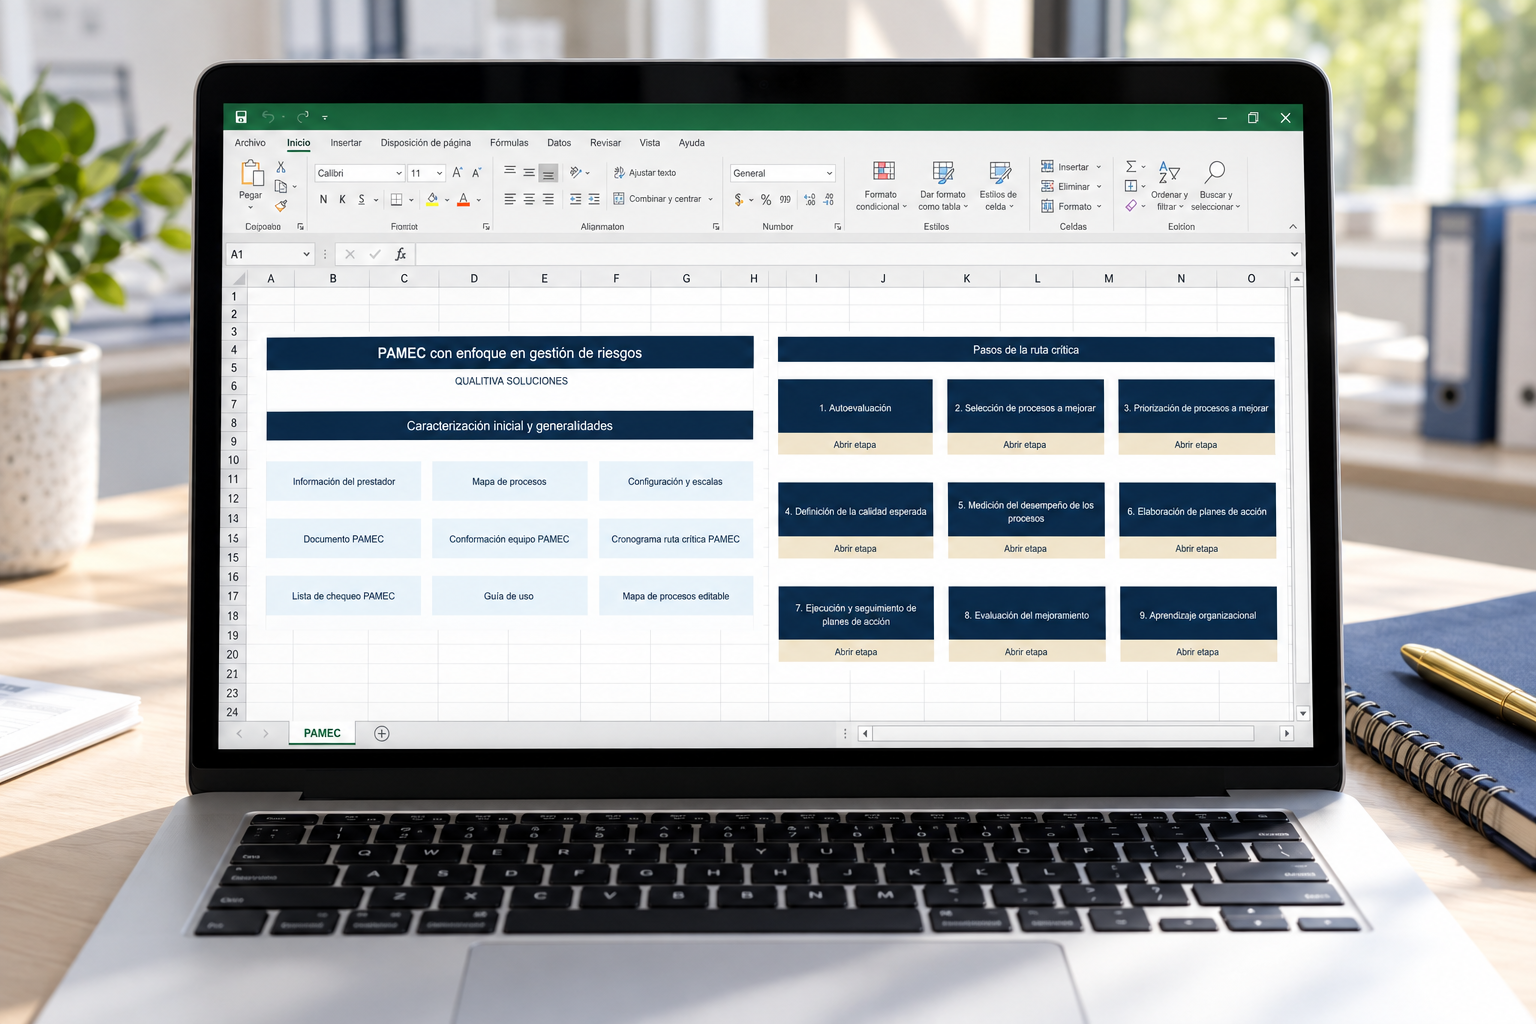This screenshot has height=1024, width=1536.
Task: Click the Información del prestador button
Action: click(x=344, y=482)
